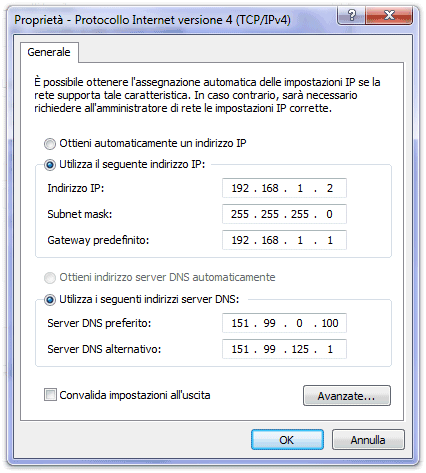Open the Generale tab
The image size is (426, 473).
(49, 52)
